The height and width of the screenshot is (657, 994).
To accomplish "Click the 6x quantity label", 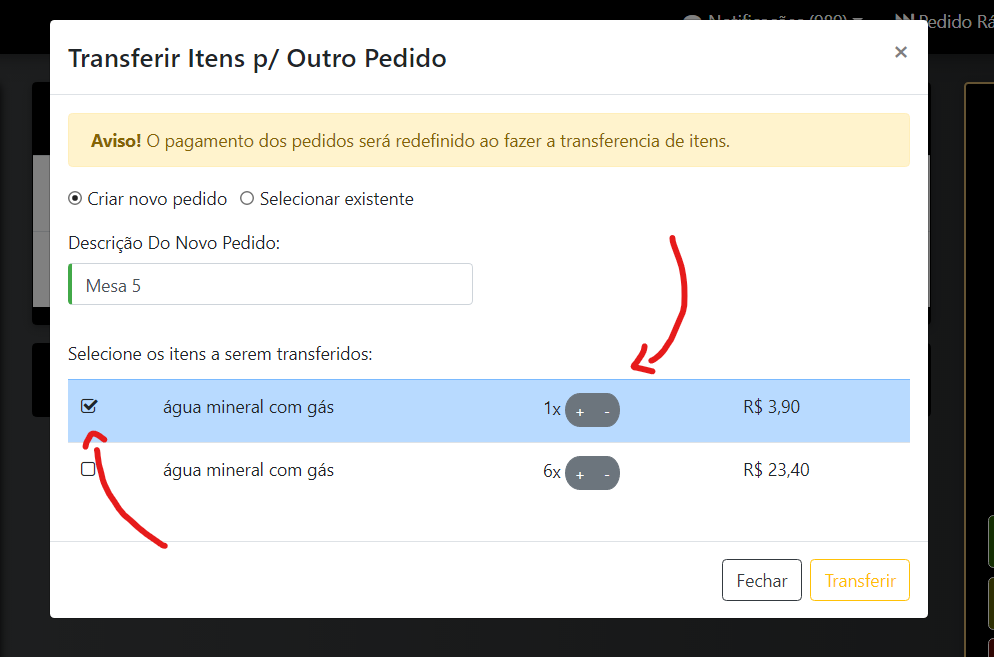I will (x=552, y=472).
